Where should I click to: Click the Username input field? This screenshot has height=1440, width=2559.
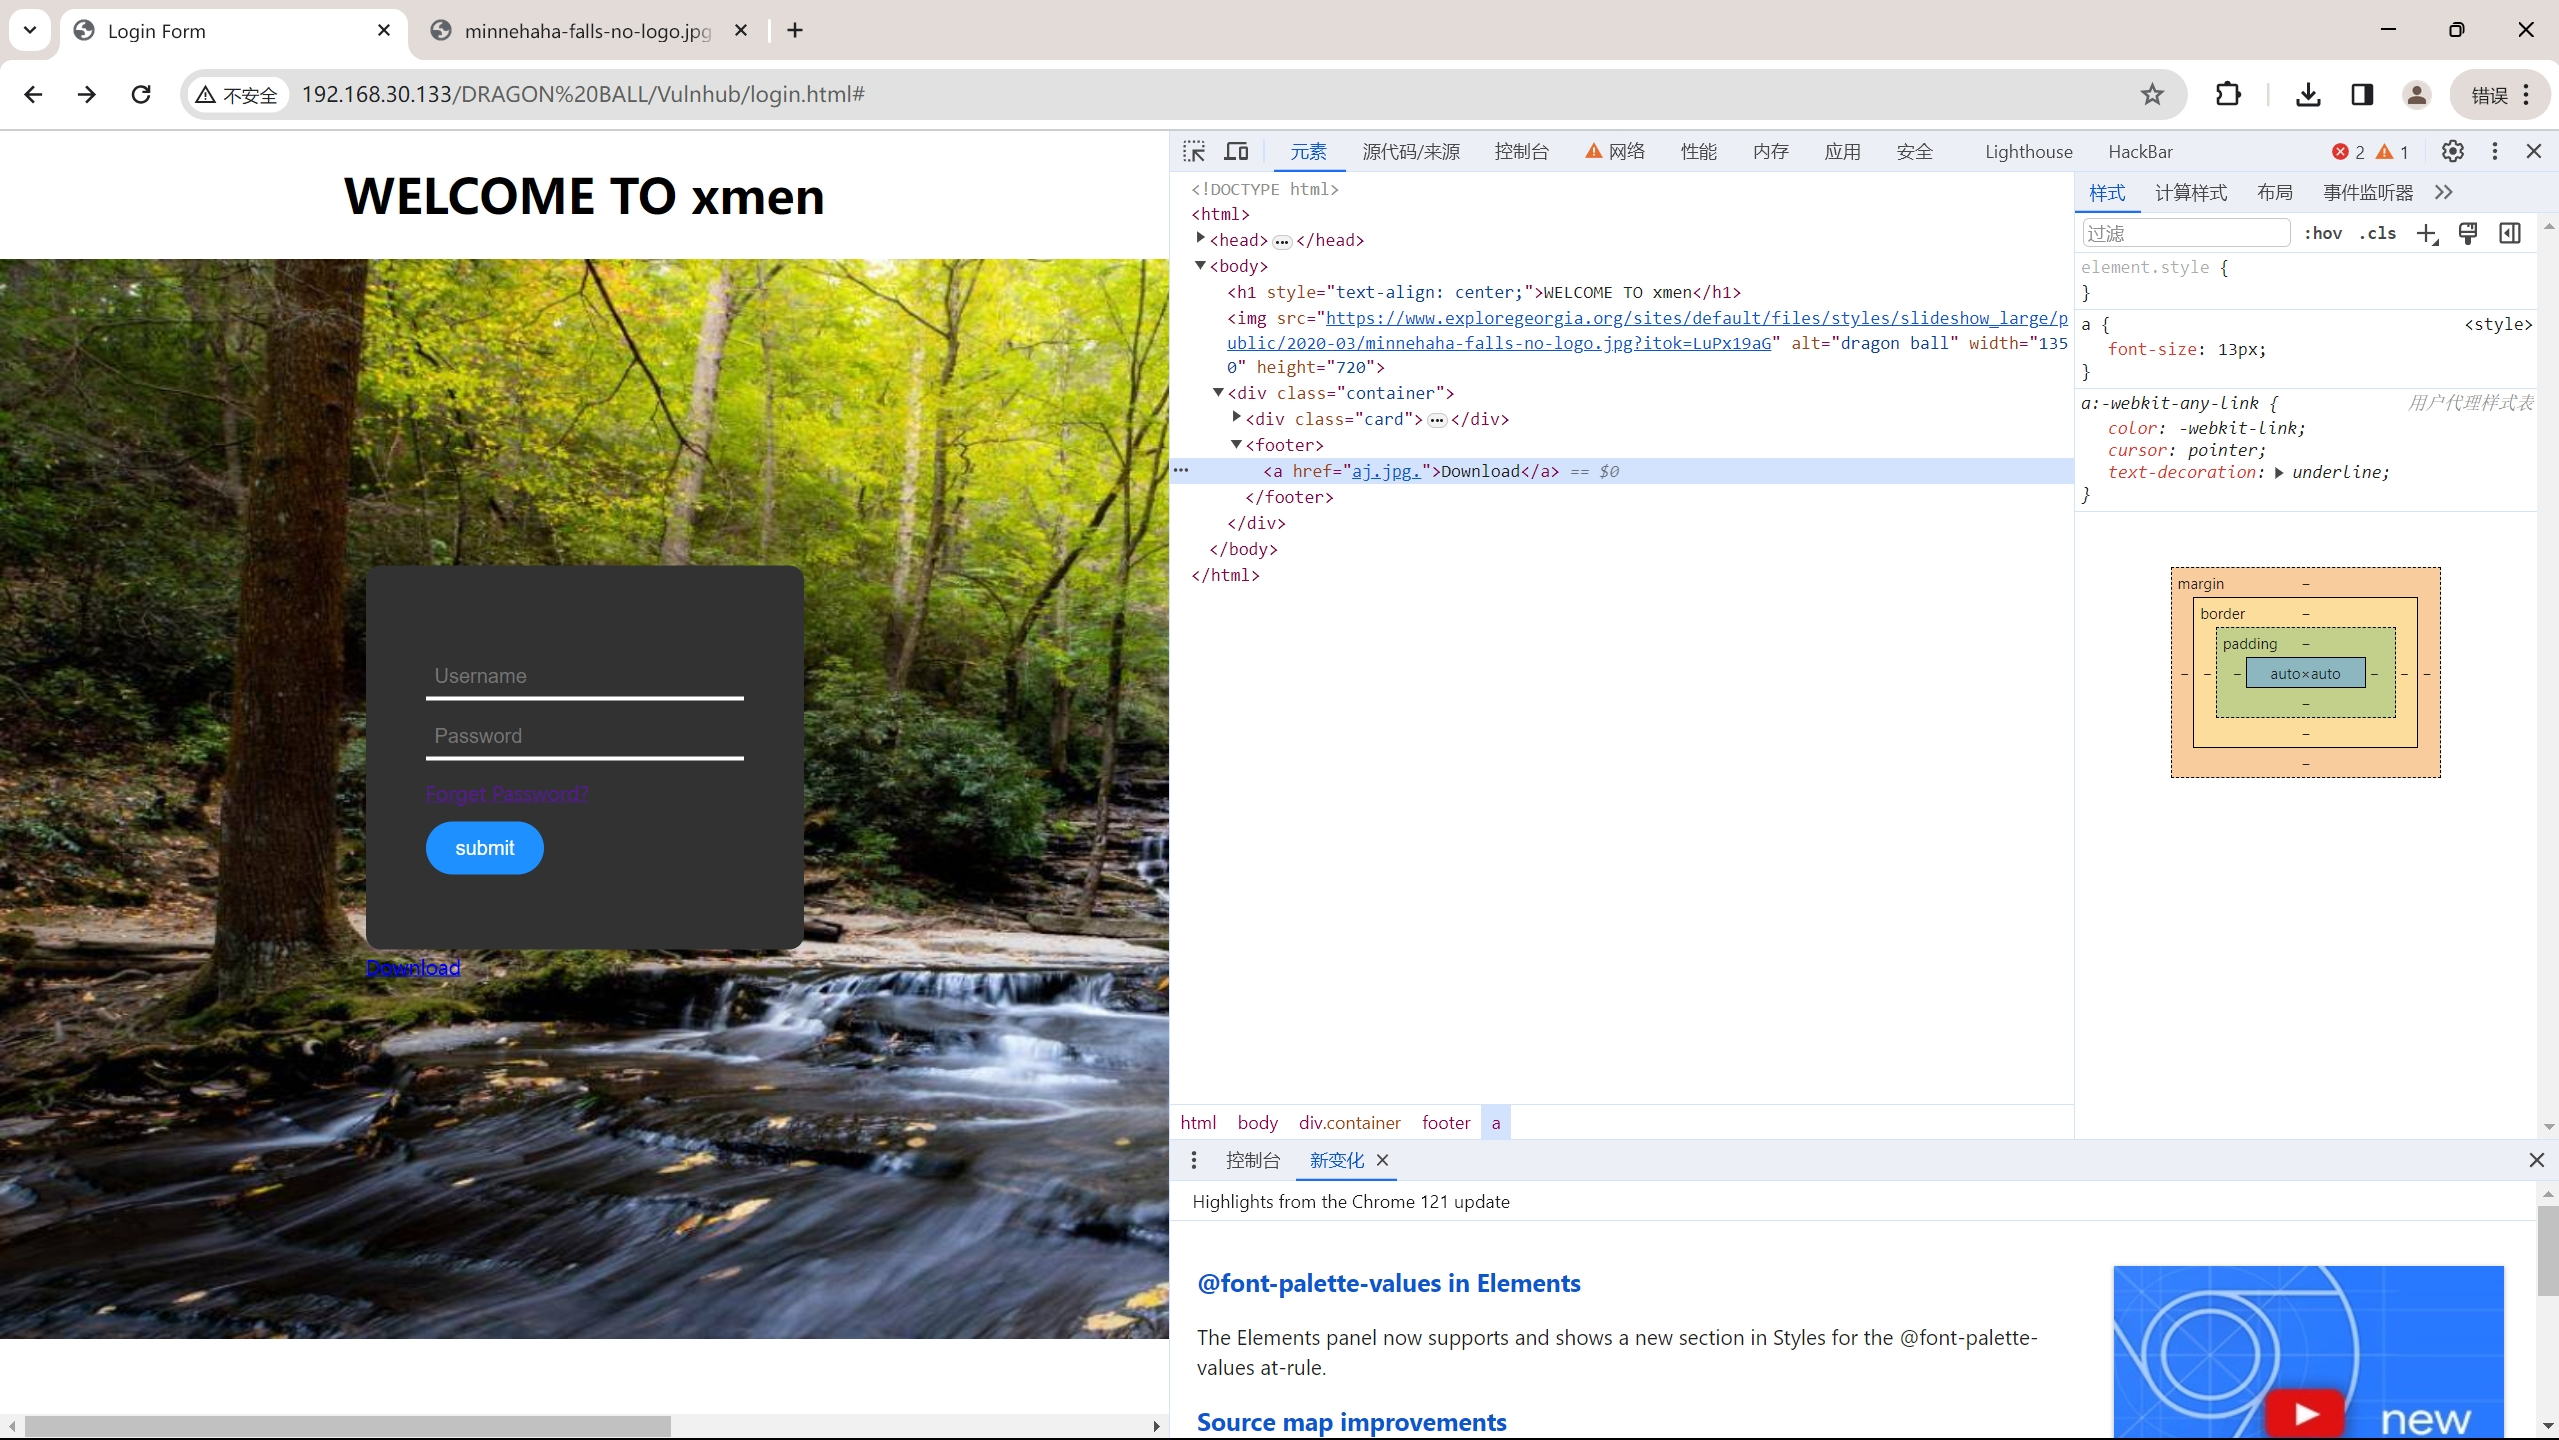[584, 676]
